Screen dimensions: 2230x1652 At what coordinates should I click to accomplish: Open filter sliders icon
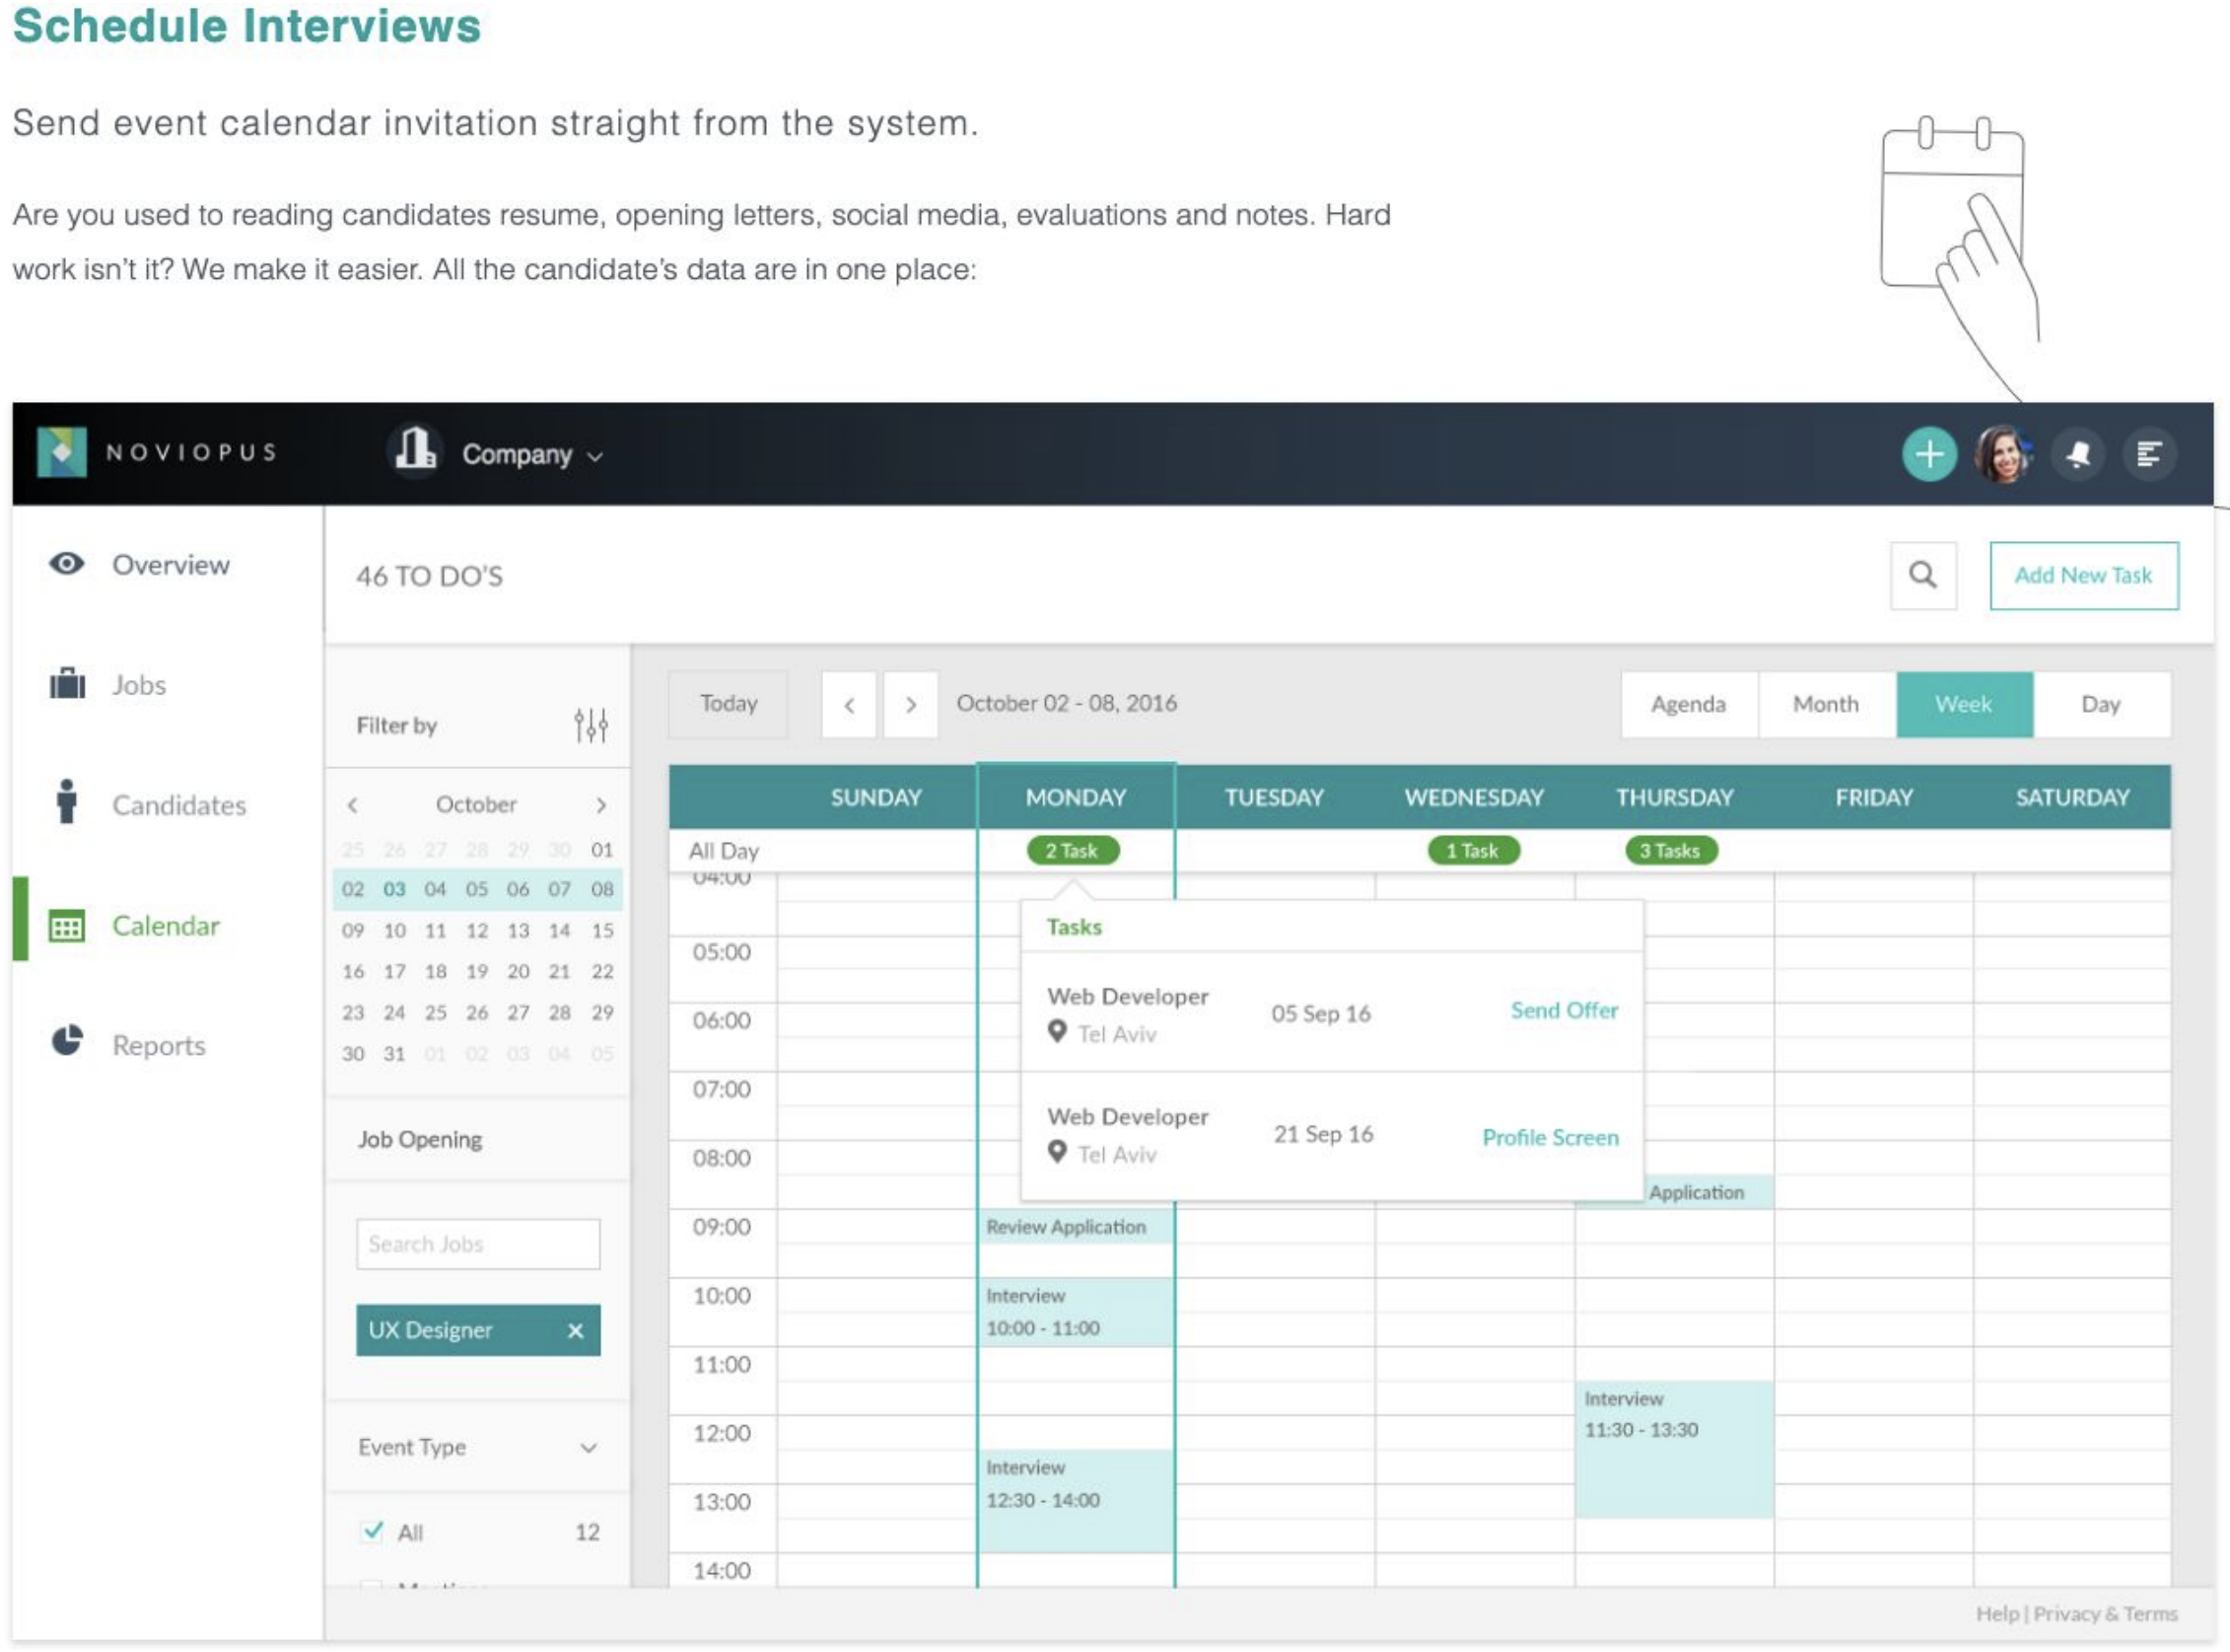click(591, 725)
